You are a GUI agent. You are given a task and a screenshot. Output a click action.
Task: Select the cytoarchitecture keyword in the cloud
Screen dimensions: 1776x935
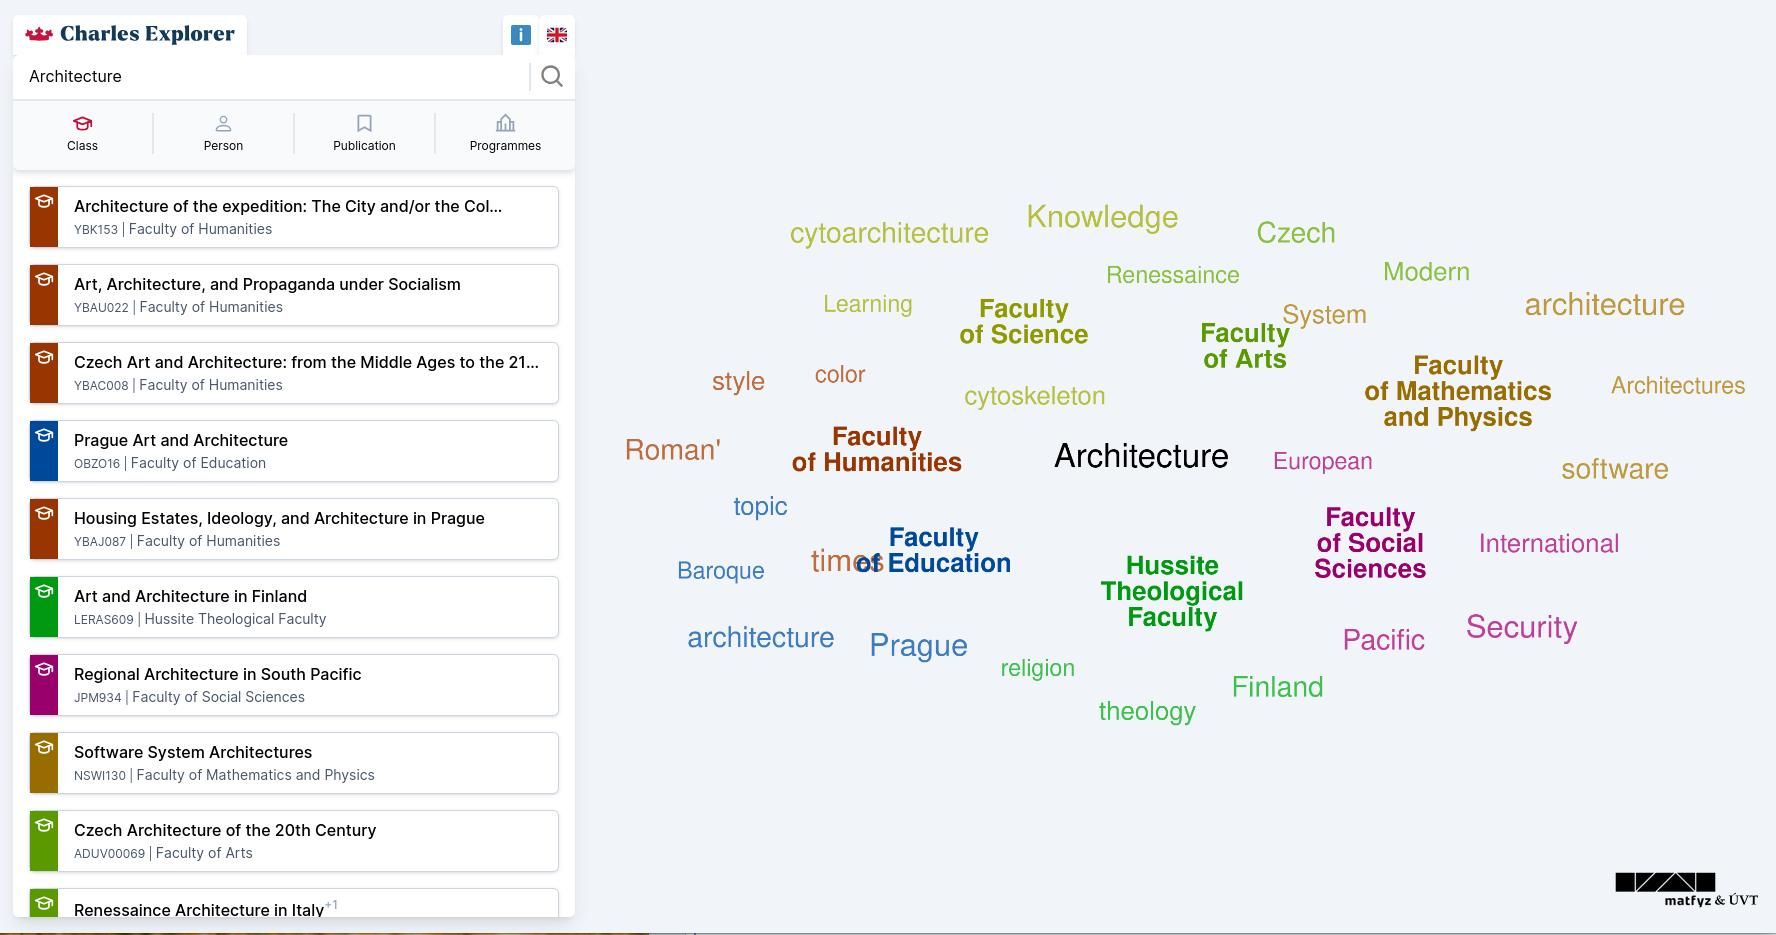(x=888, y=233)
